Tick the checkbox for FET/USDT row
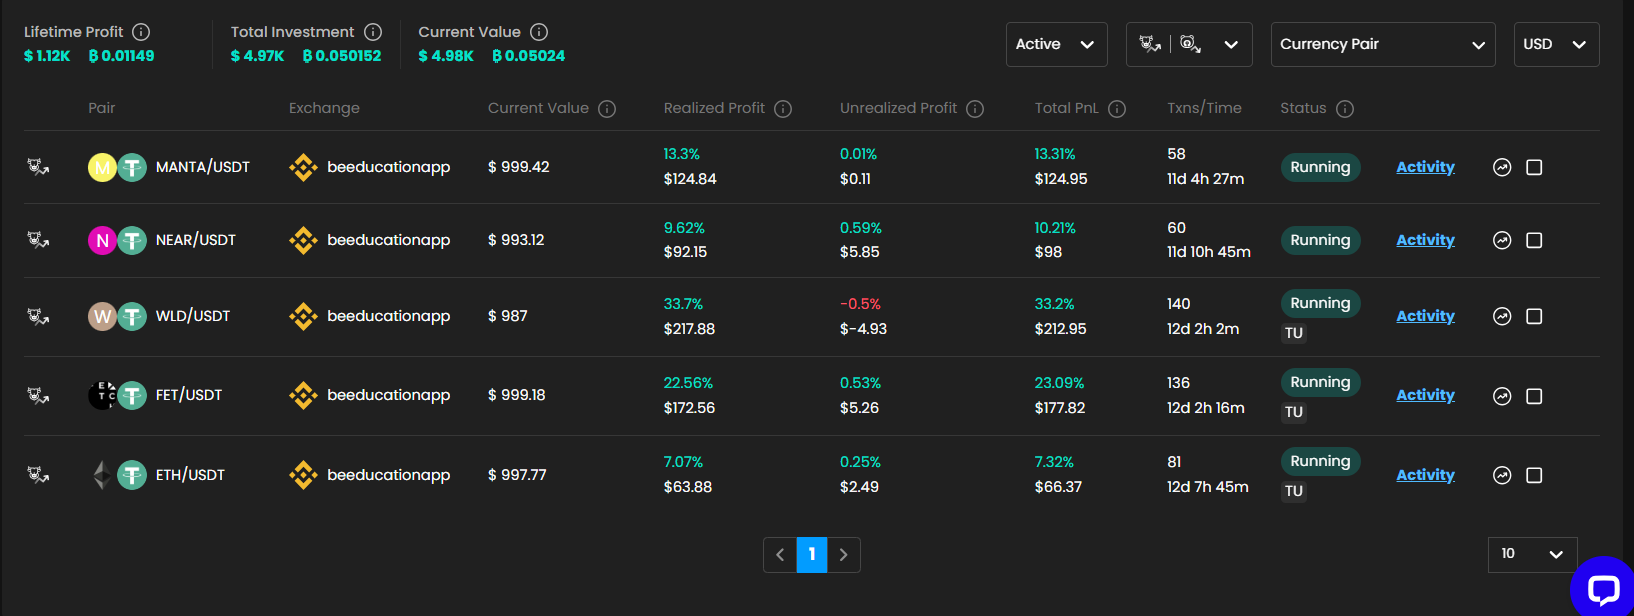This screenshot has height=616, width=1634. 1534,396
